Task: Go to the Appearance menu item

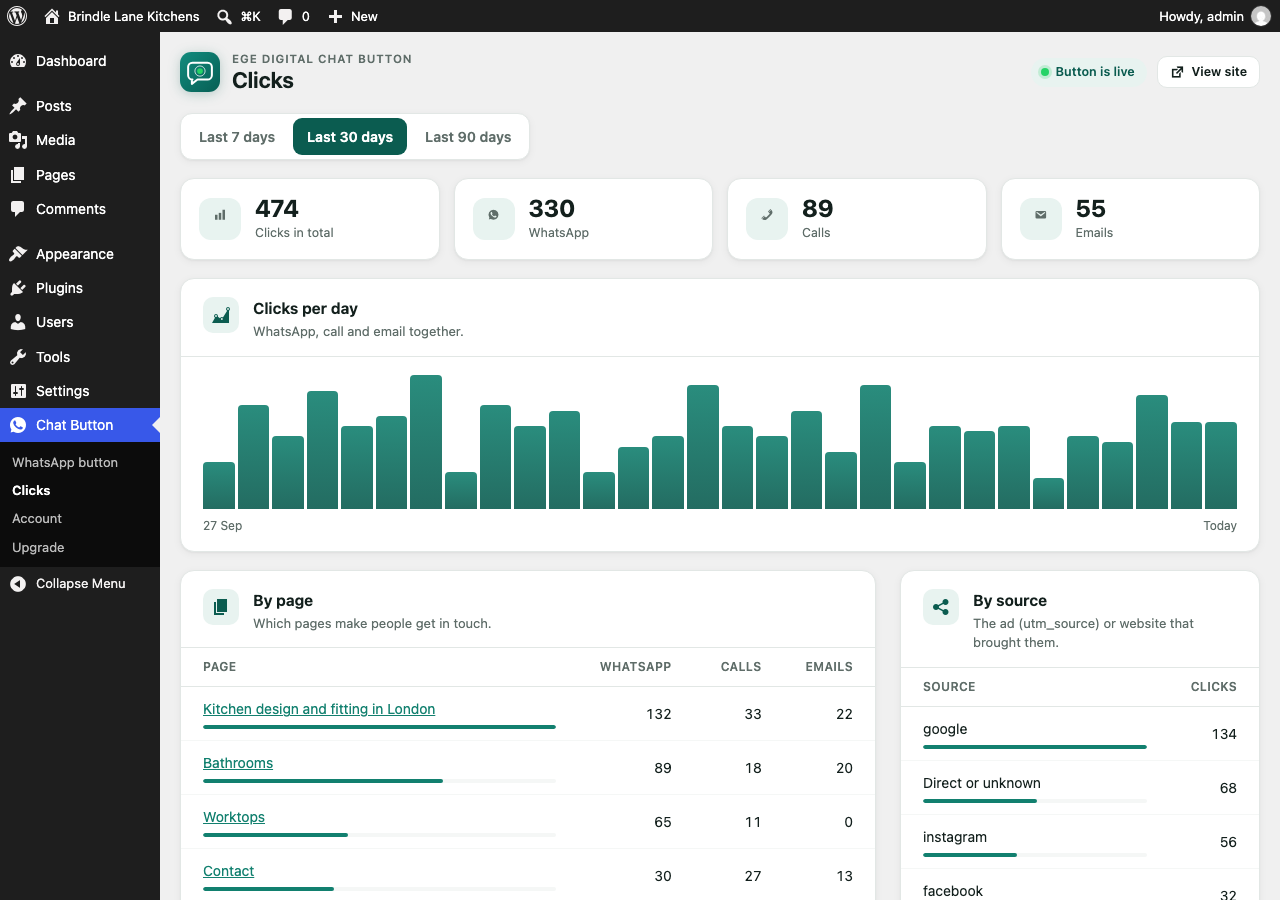Action: (x=80, y=254)
